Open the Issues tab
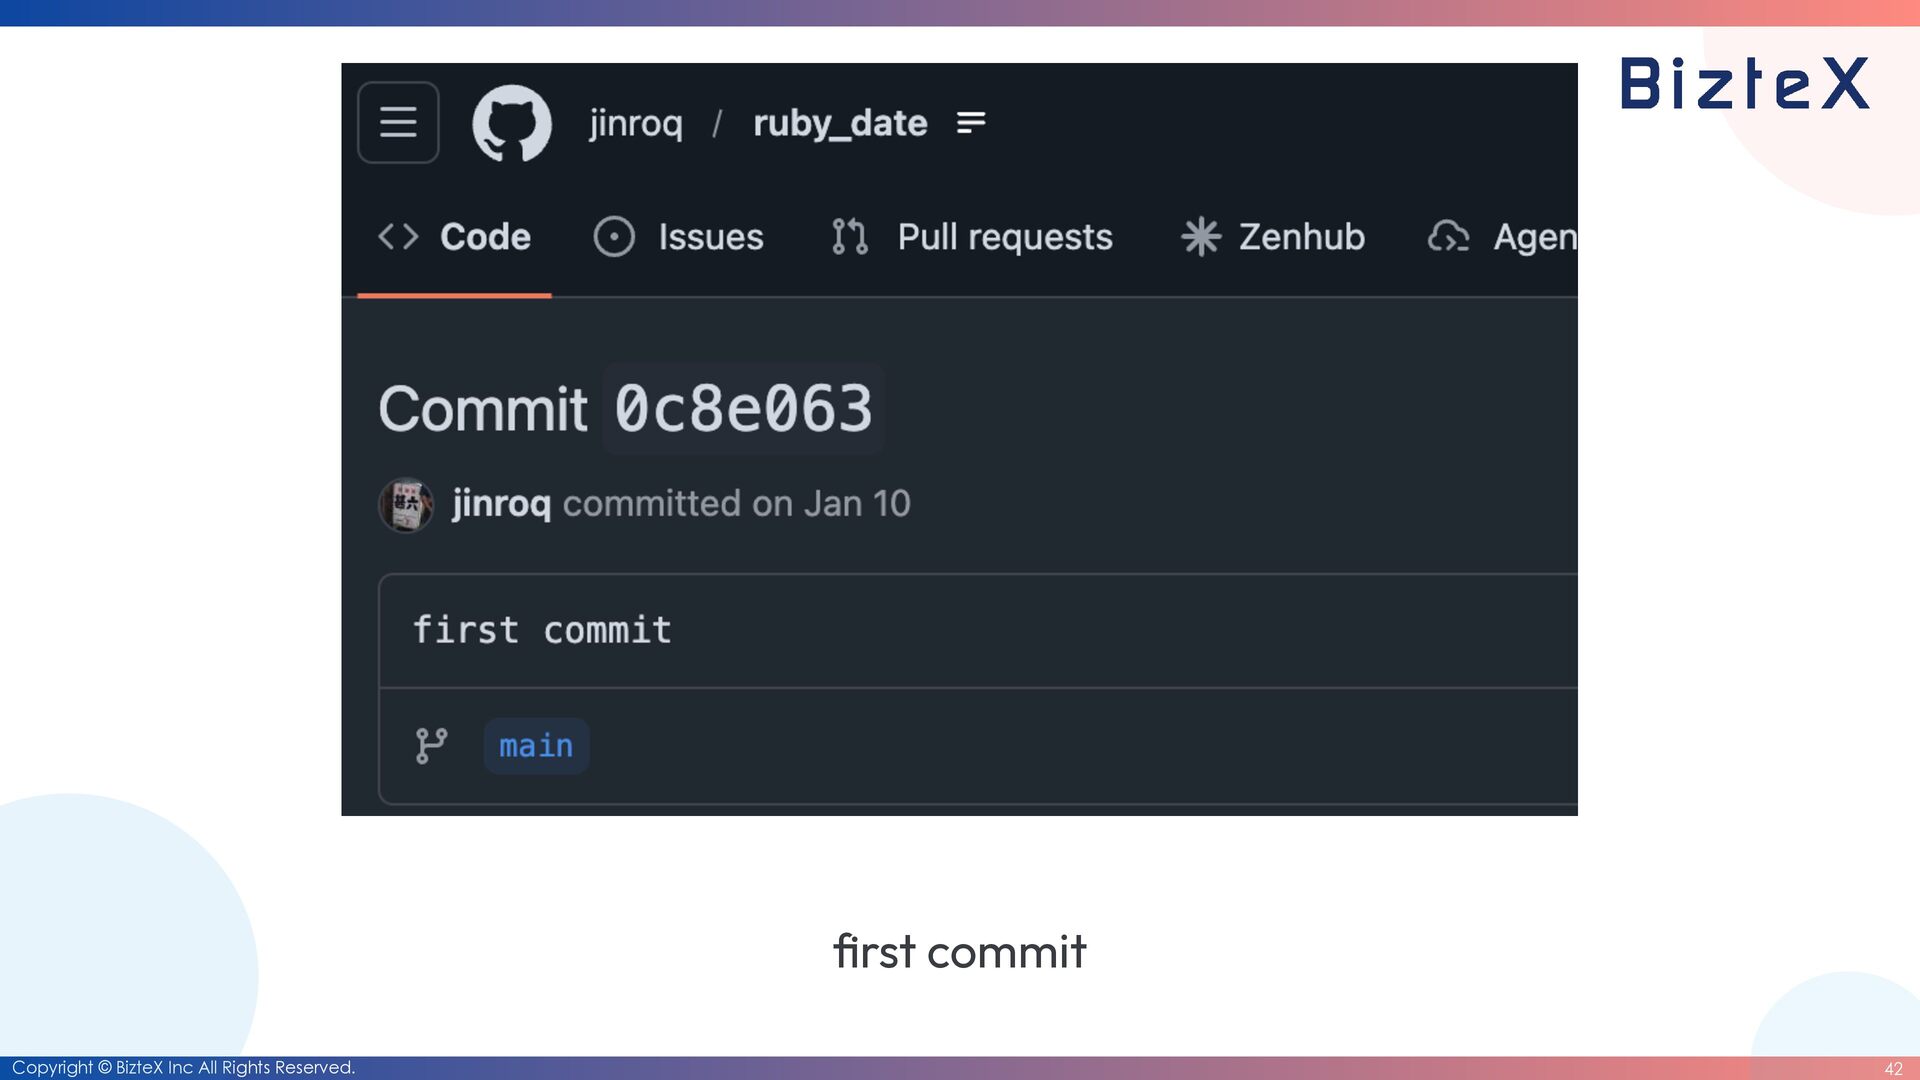The width and height of the screenshot is (1920, 1080). point(710,237)
